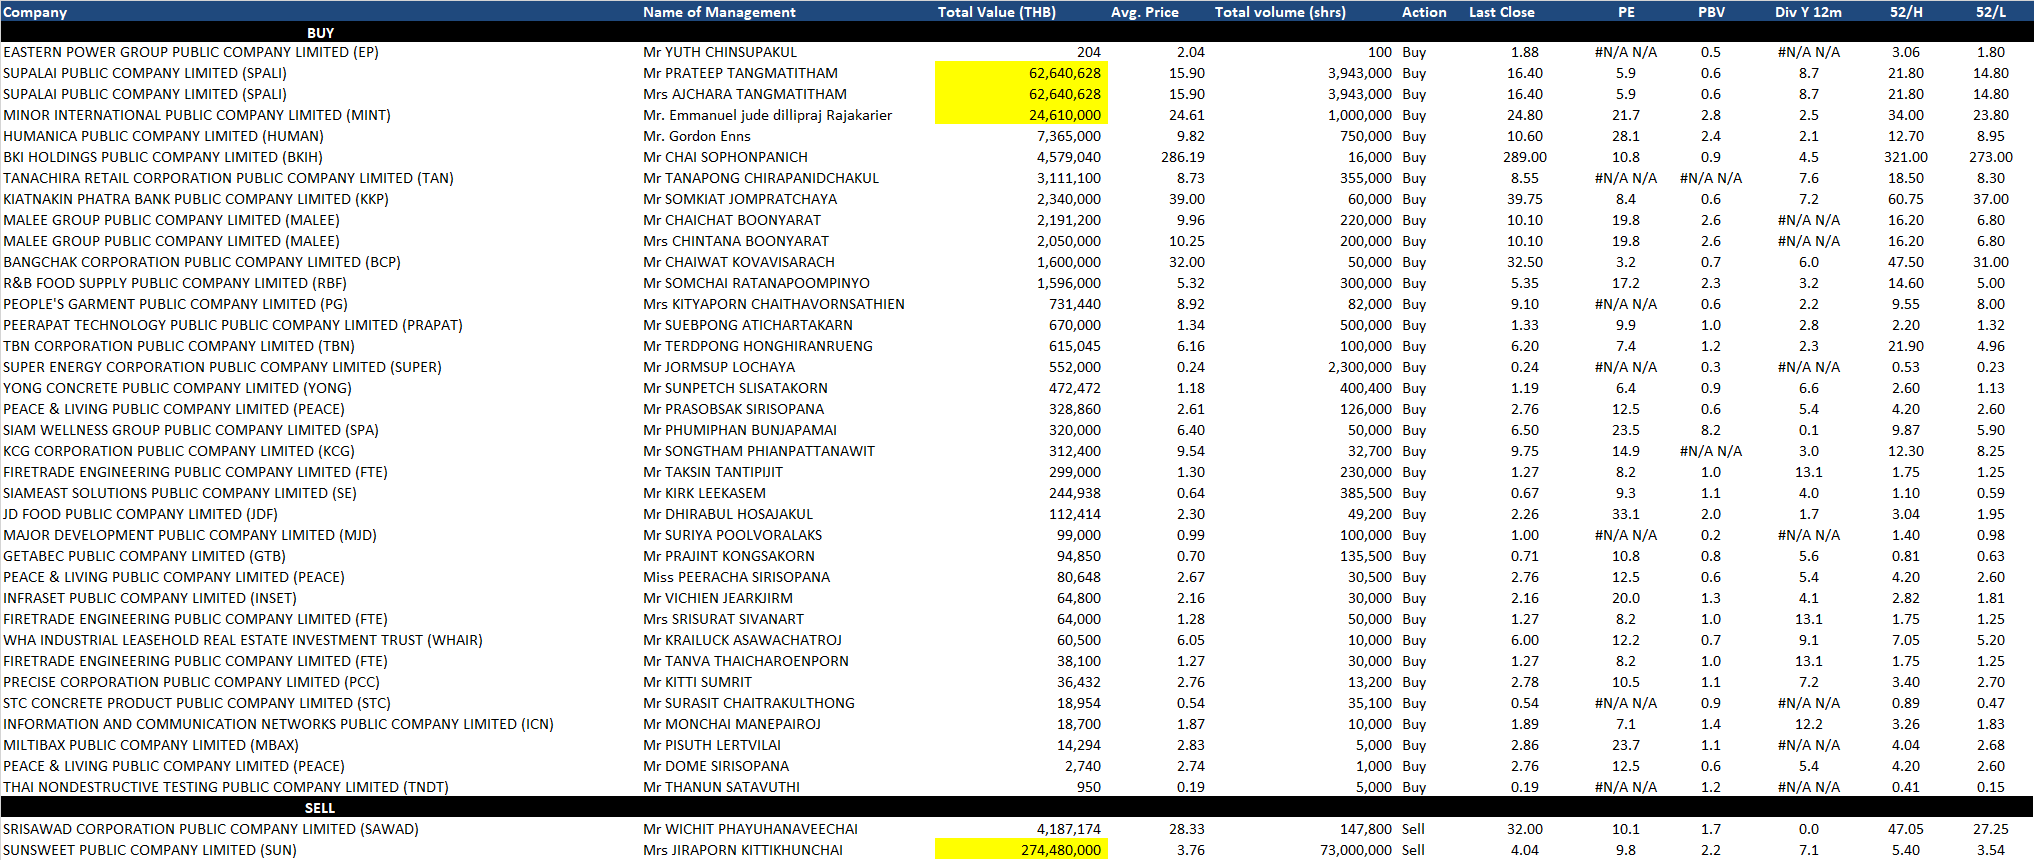Click the Company column header

pyautogui.click(x=36, y=12)
